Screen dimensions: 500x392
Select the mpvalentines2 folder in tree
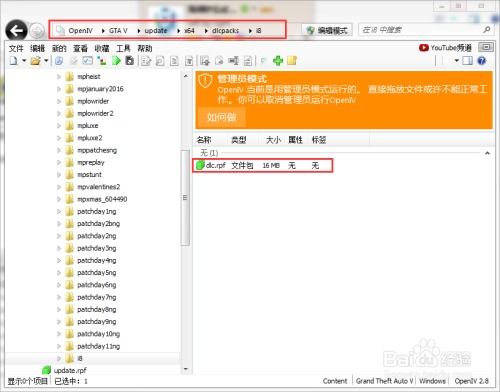98,187
